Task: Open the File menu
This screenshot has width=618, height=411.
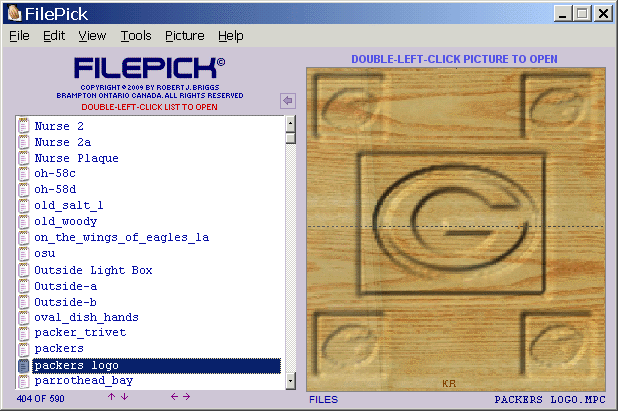Action: 19,36
